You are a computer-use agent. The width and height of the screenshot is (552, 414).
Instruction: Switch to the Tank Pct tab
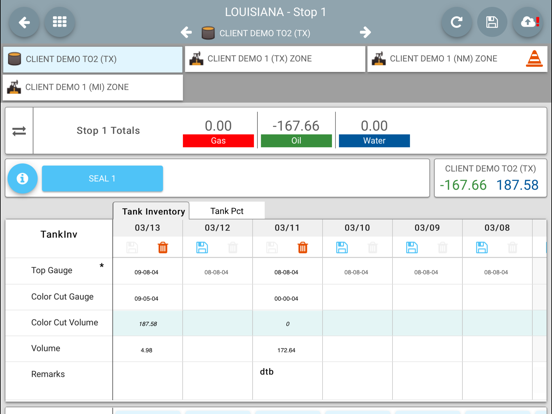pos(227,211)
